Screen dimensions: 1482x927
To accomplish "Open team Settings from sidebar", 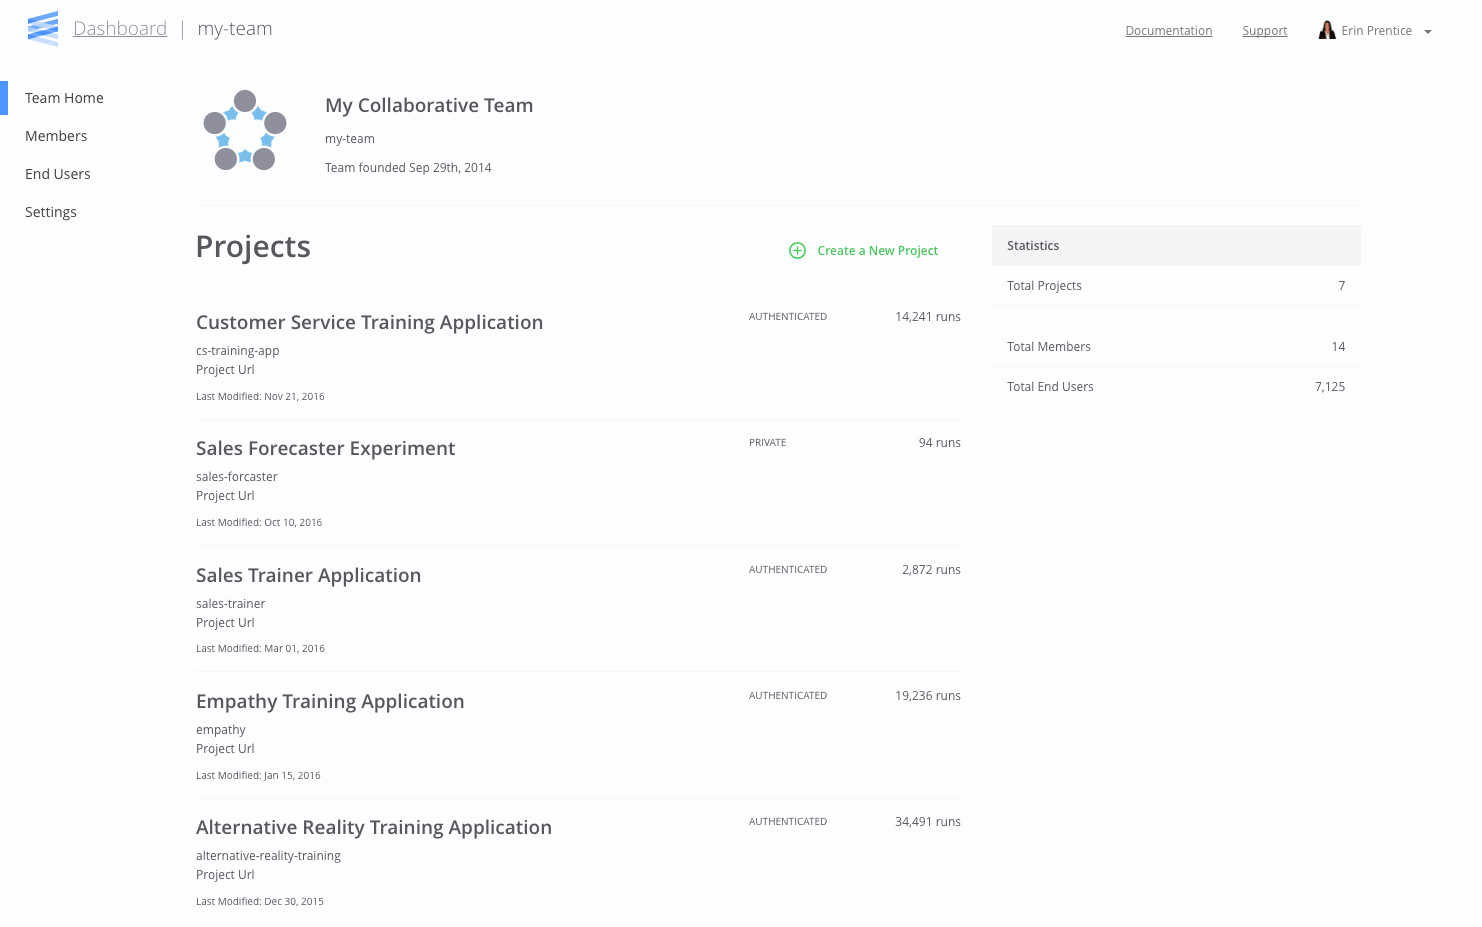I will pos(51,212).
